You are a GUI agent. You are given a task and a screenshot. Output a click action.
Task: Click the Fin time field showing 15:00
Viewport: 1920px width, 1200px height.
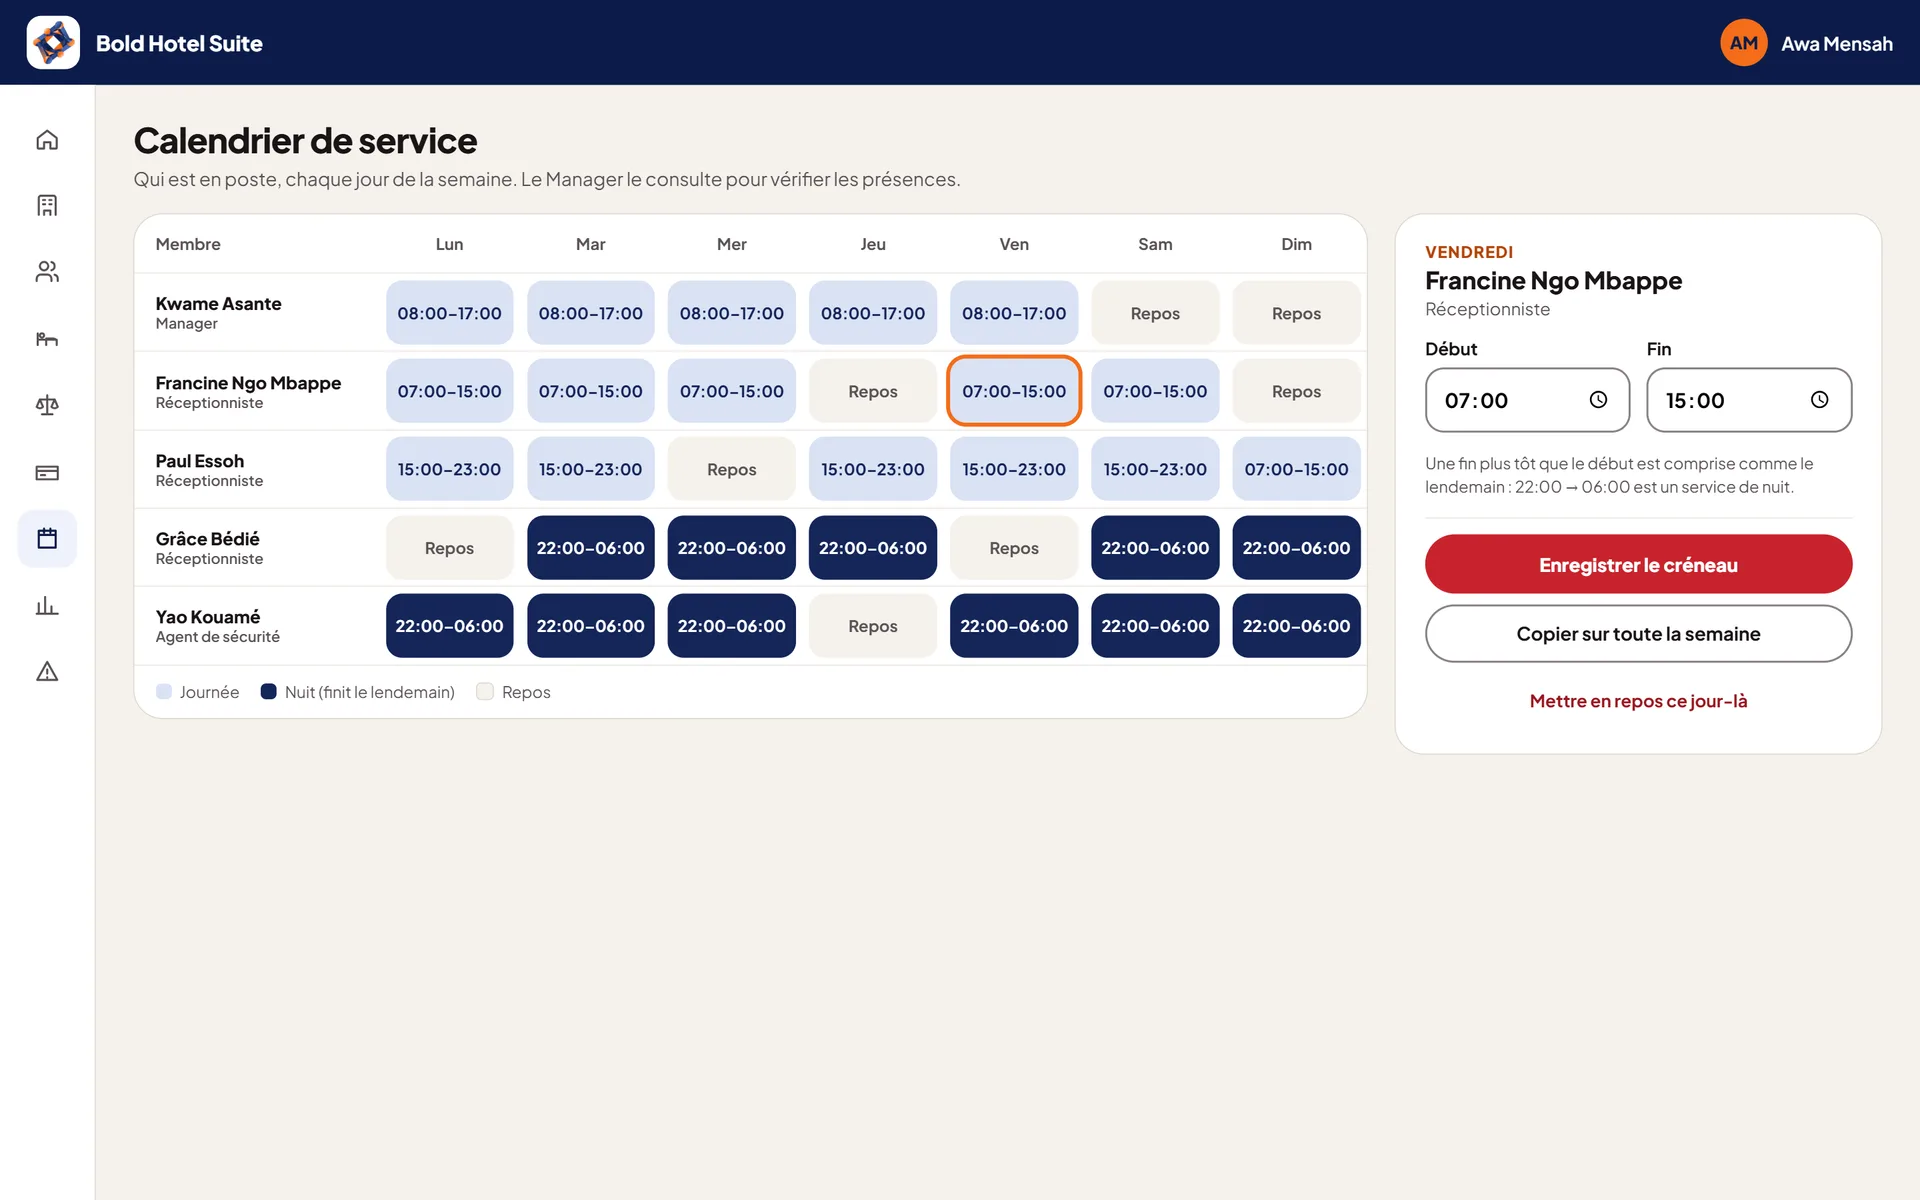[1749, 400]
